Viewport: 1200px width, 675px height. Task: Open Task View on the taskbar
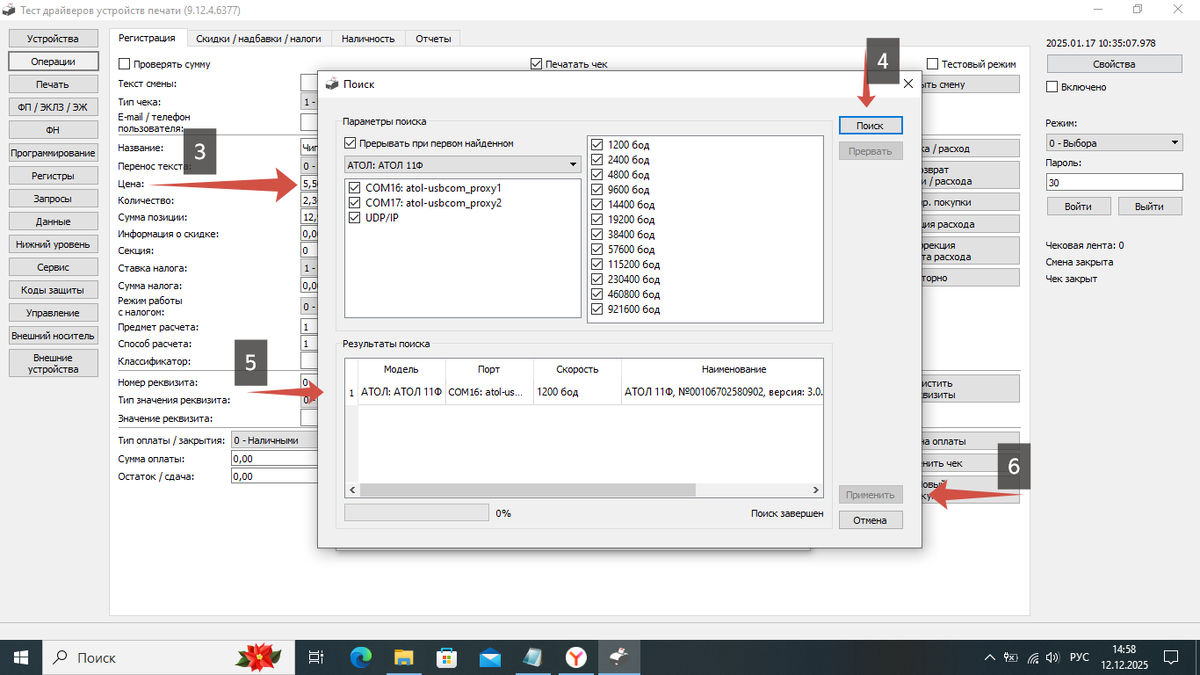(x=316, y=657)
